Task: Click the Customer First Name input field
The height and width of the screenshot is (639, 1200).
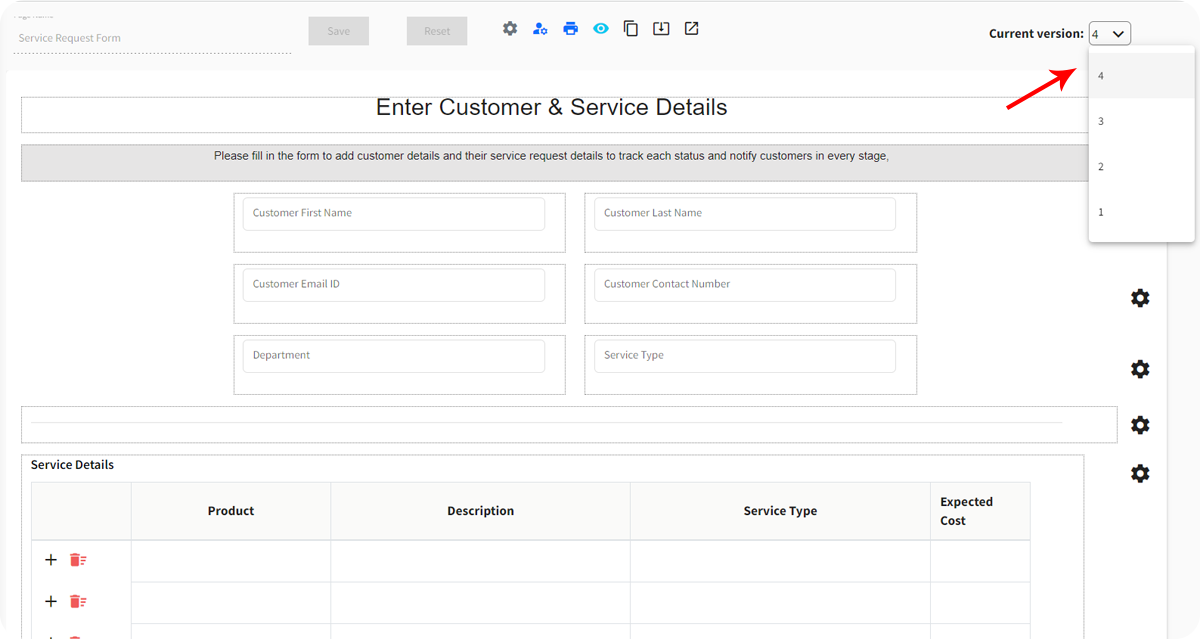Action: click(392, 213)
